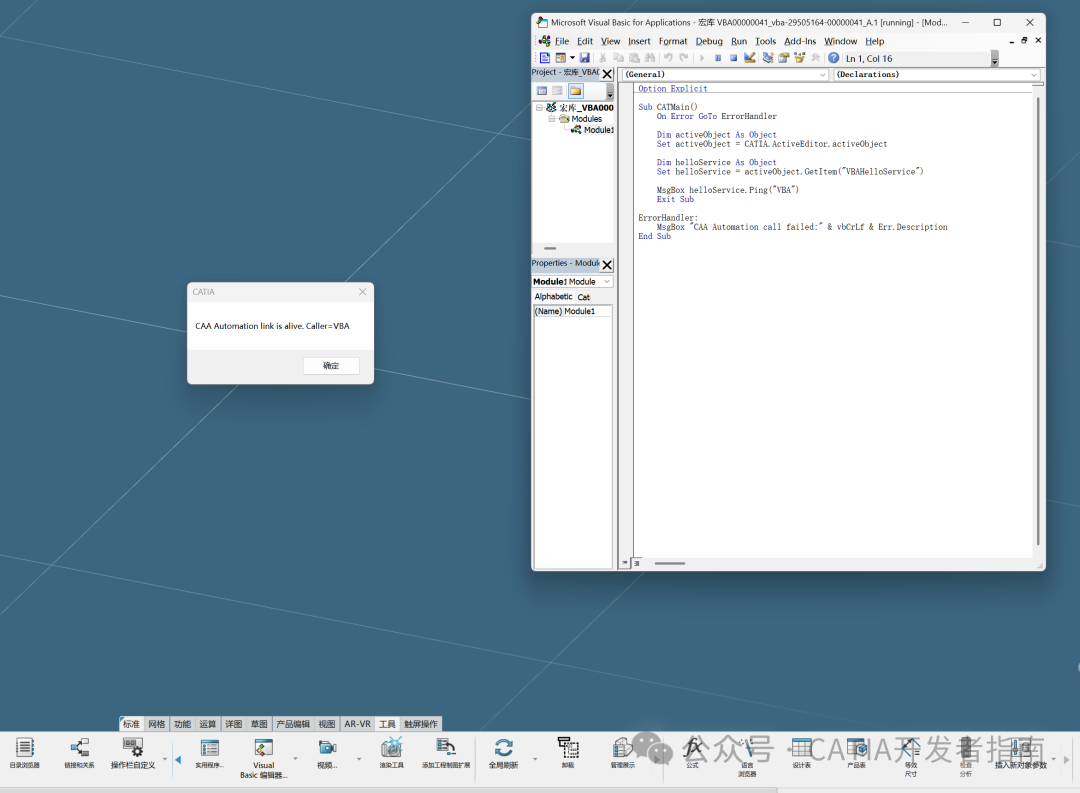This screenshot has height=793, width=1080.
Task: Click the blue Help question mark icon
Action: click(x=833, y=58)
